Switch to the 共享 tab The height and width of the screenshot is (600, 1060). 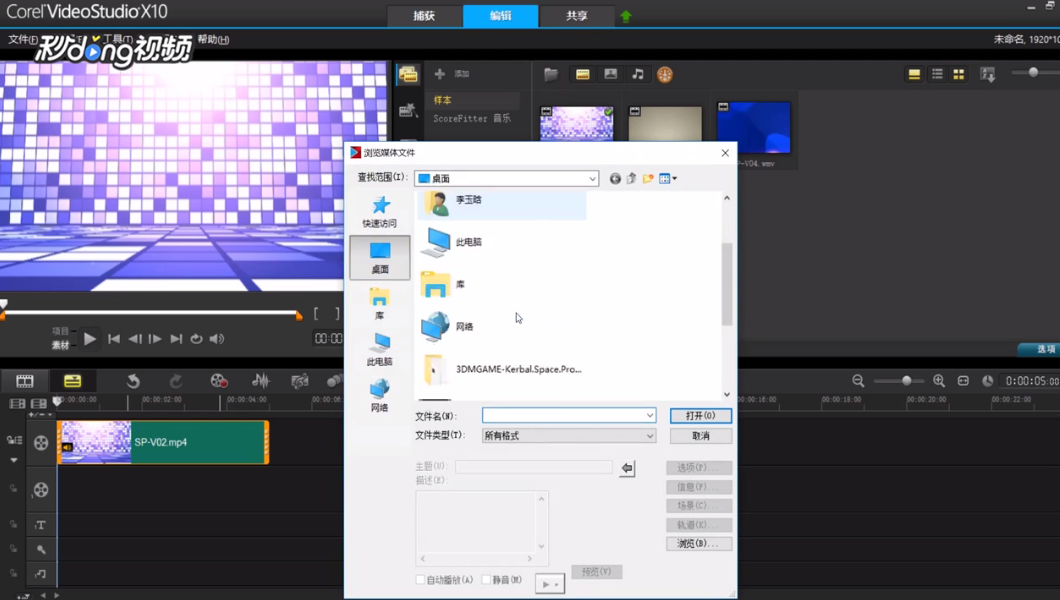coord(577,16)
